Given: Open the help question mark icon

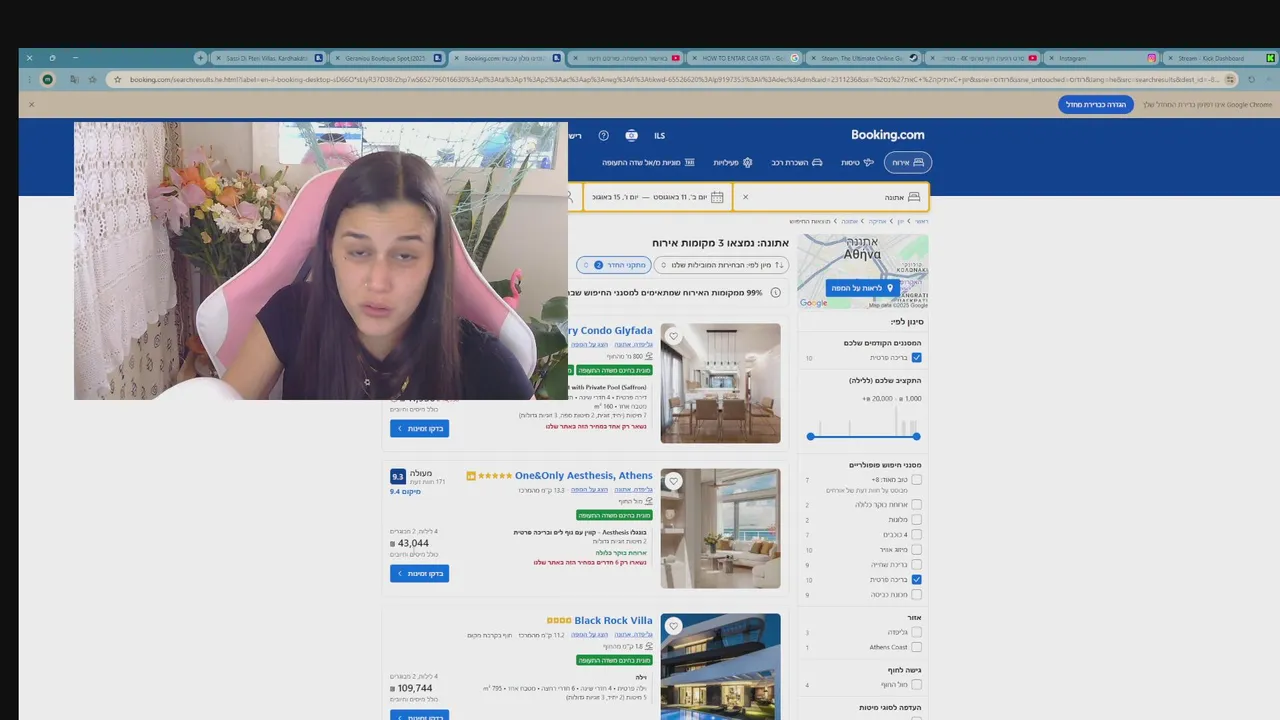Looking at the screenshot, I should [603, 135].
